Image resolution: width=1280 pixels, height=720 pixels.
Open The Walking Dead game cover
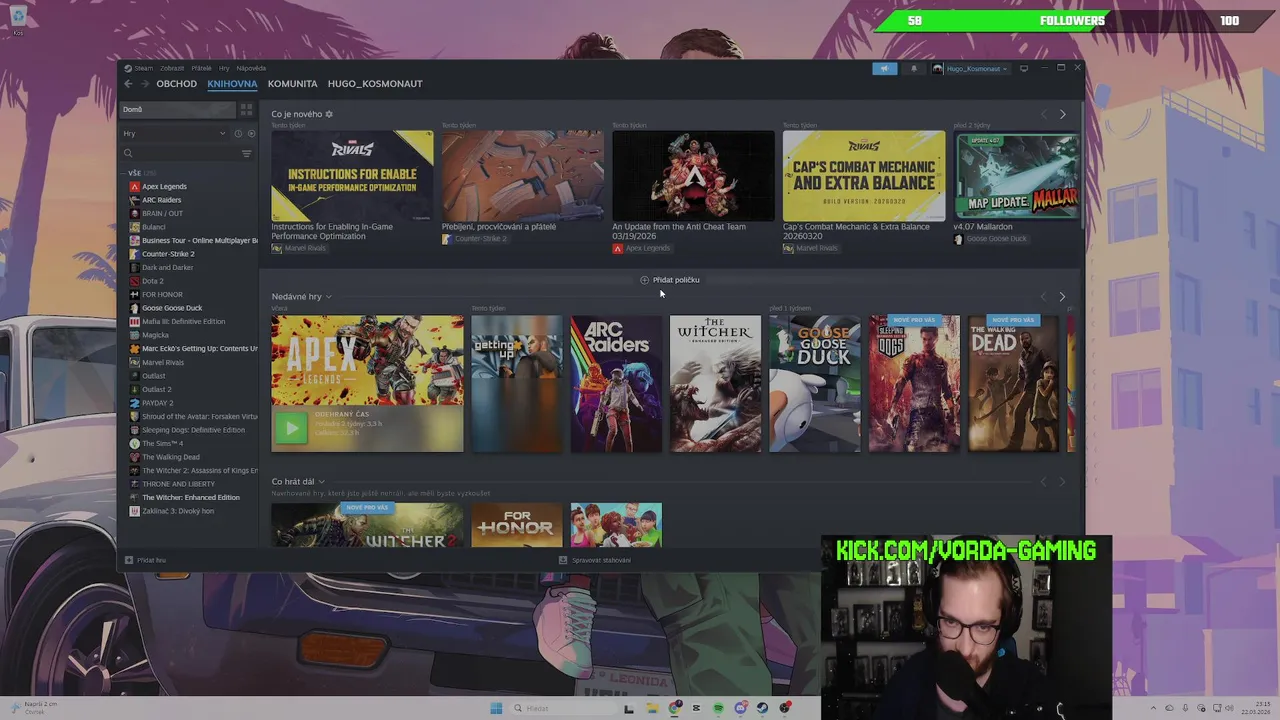pyautogui.click(x=1013, y=384)
